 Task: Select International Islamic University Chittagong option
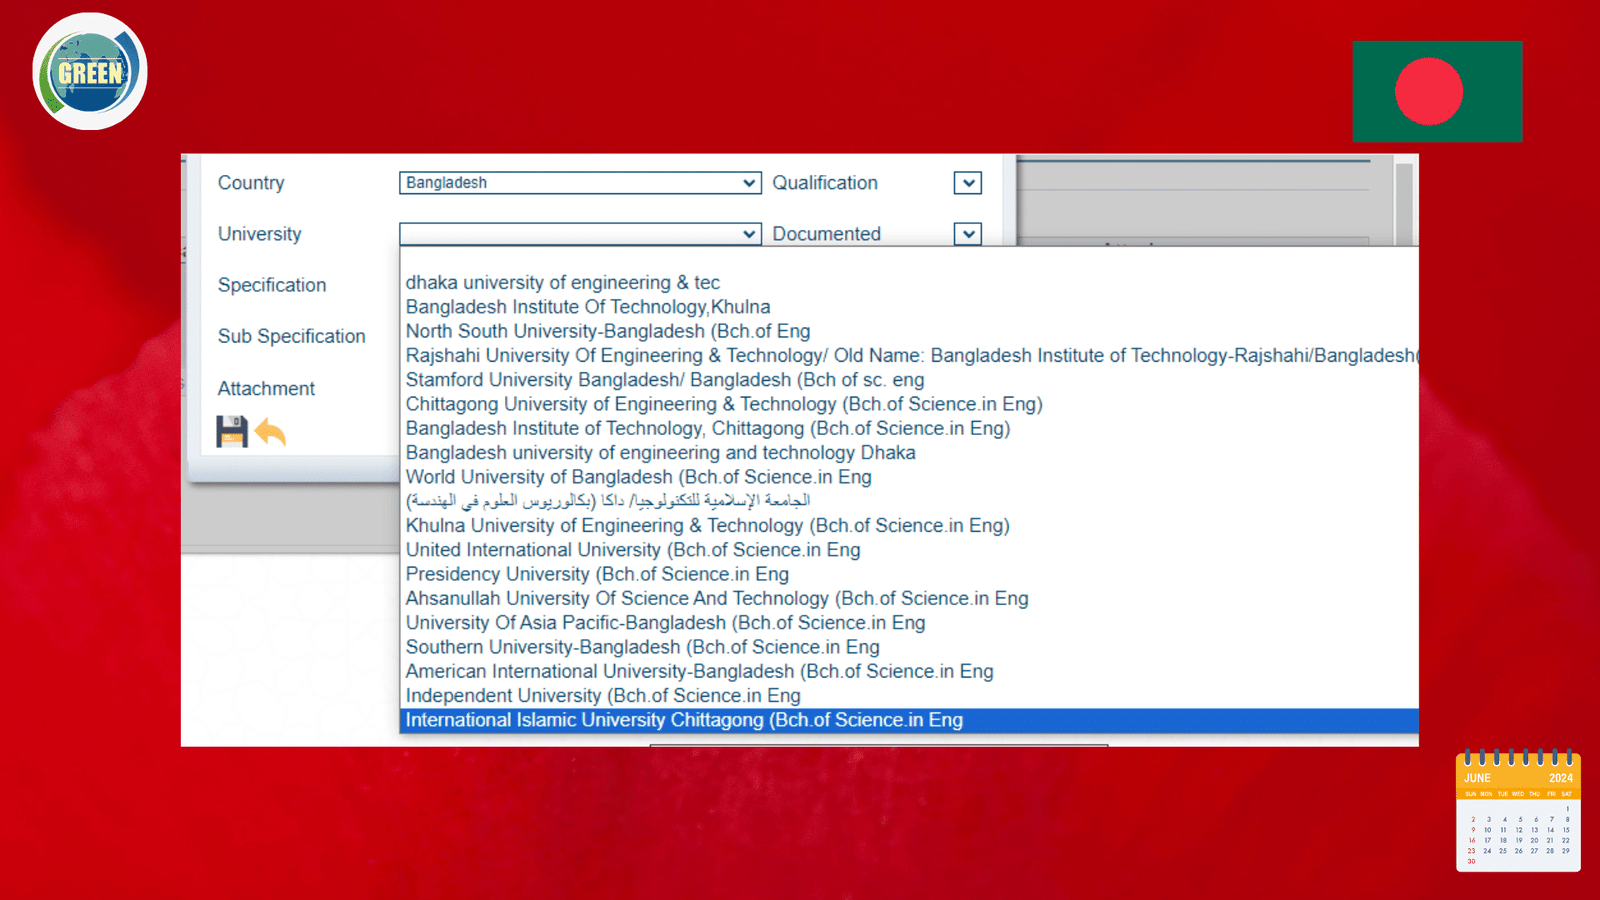684,721
